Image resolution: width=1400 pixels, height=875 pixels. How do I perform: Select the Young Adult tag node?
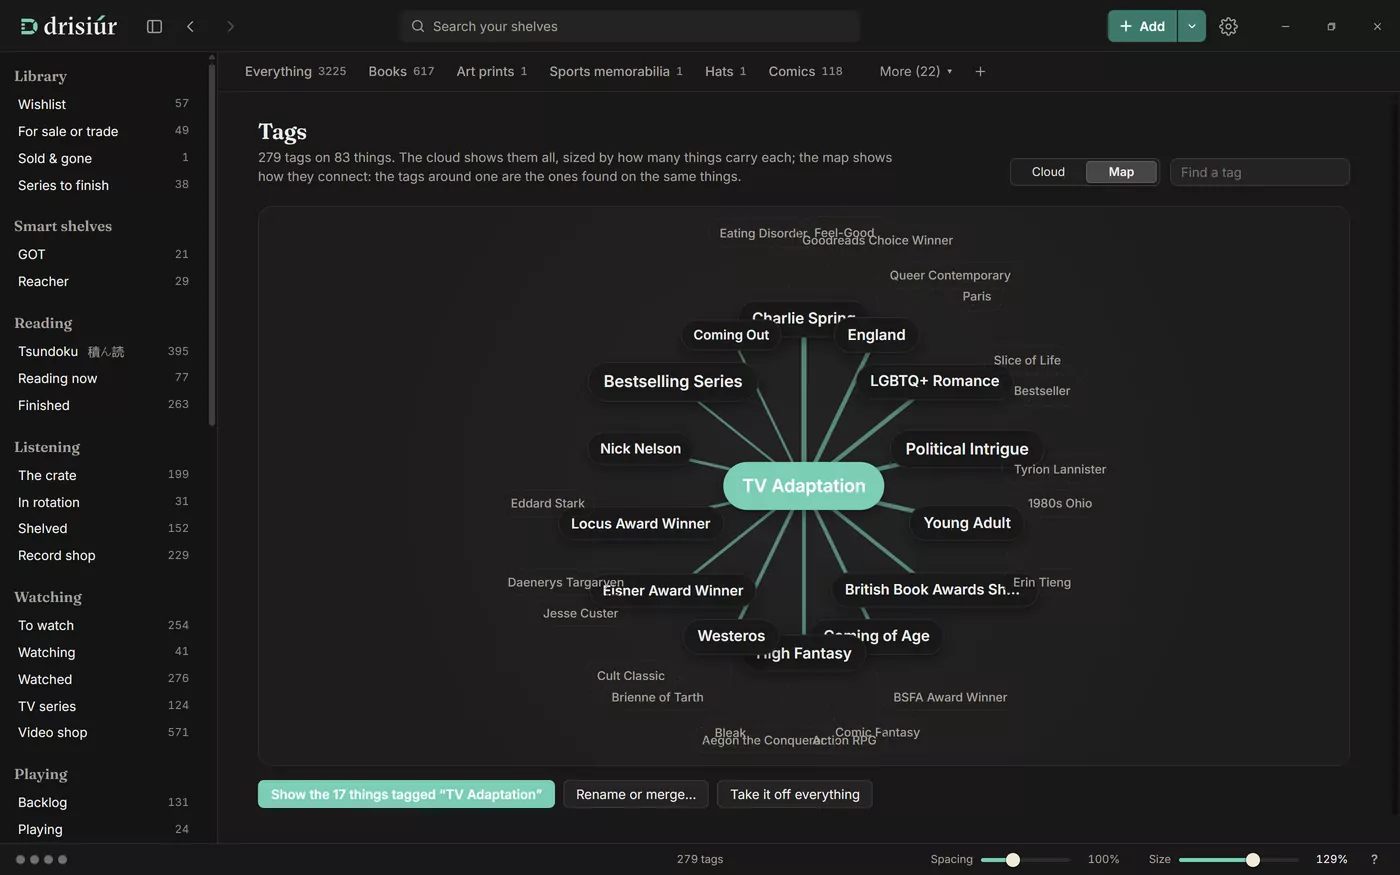tap(967, 523)
